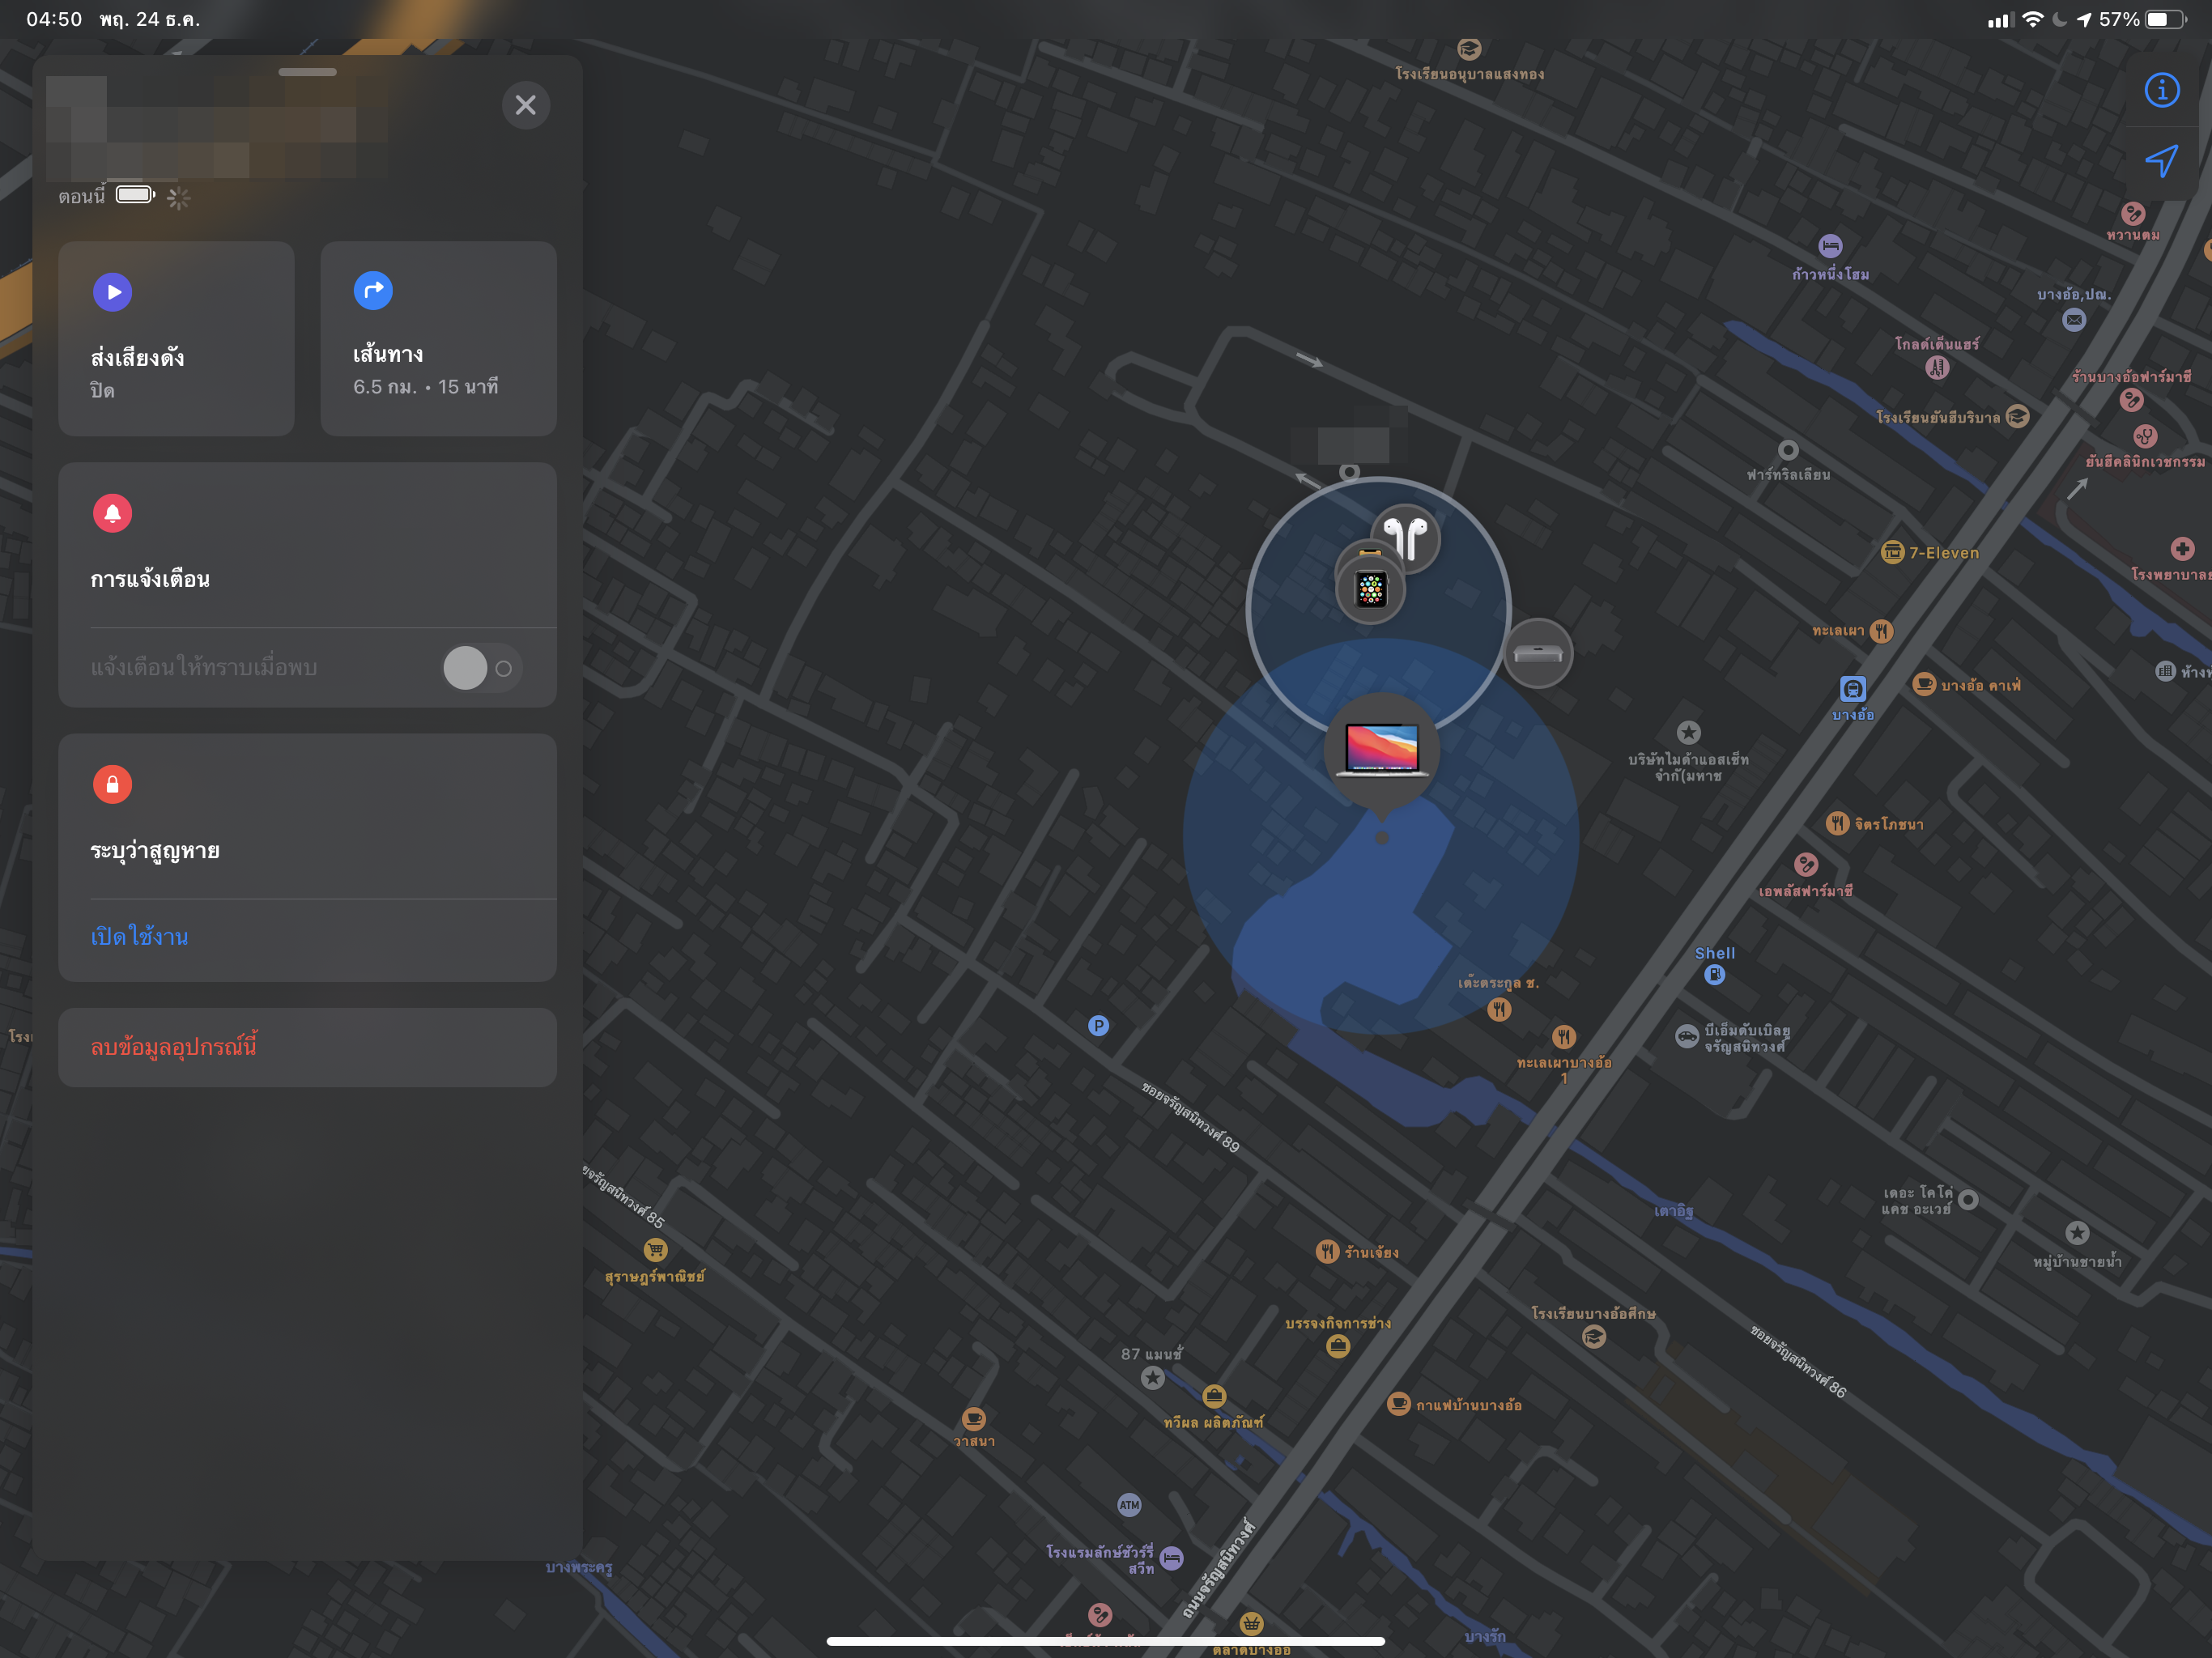
Task: Tap the เอพลัสฟาร์มาซี pharmacy pin
Action: tap(1806, 864)
